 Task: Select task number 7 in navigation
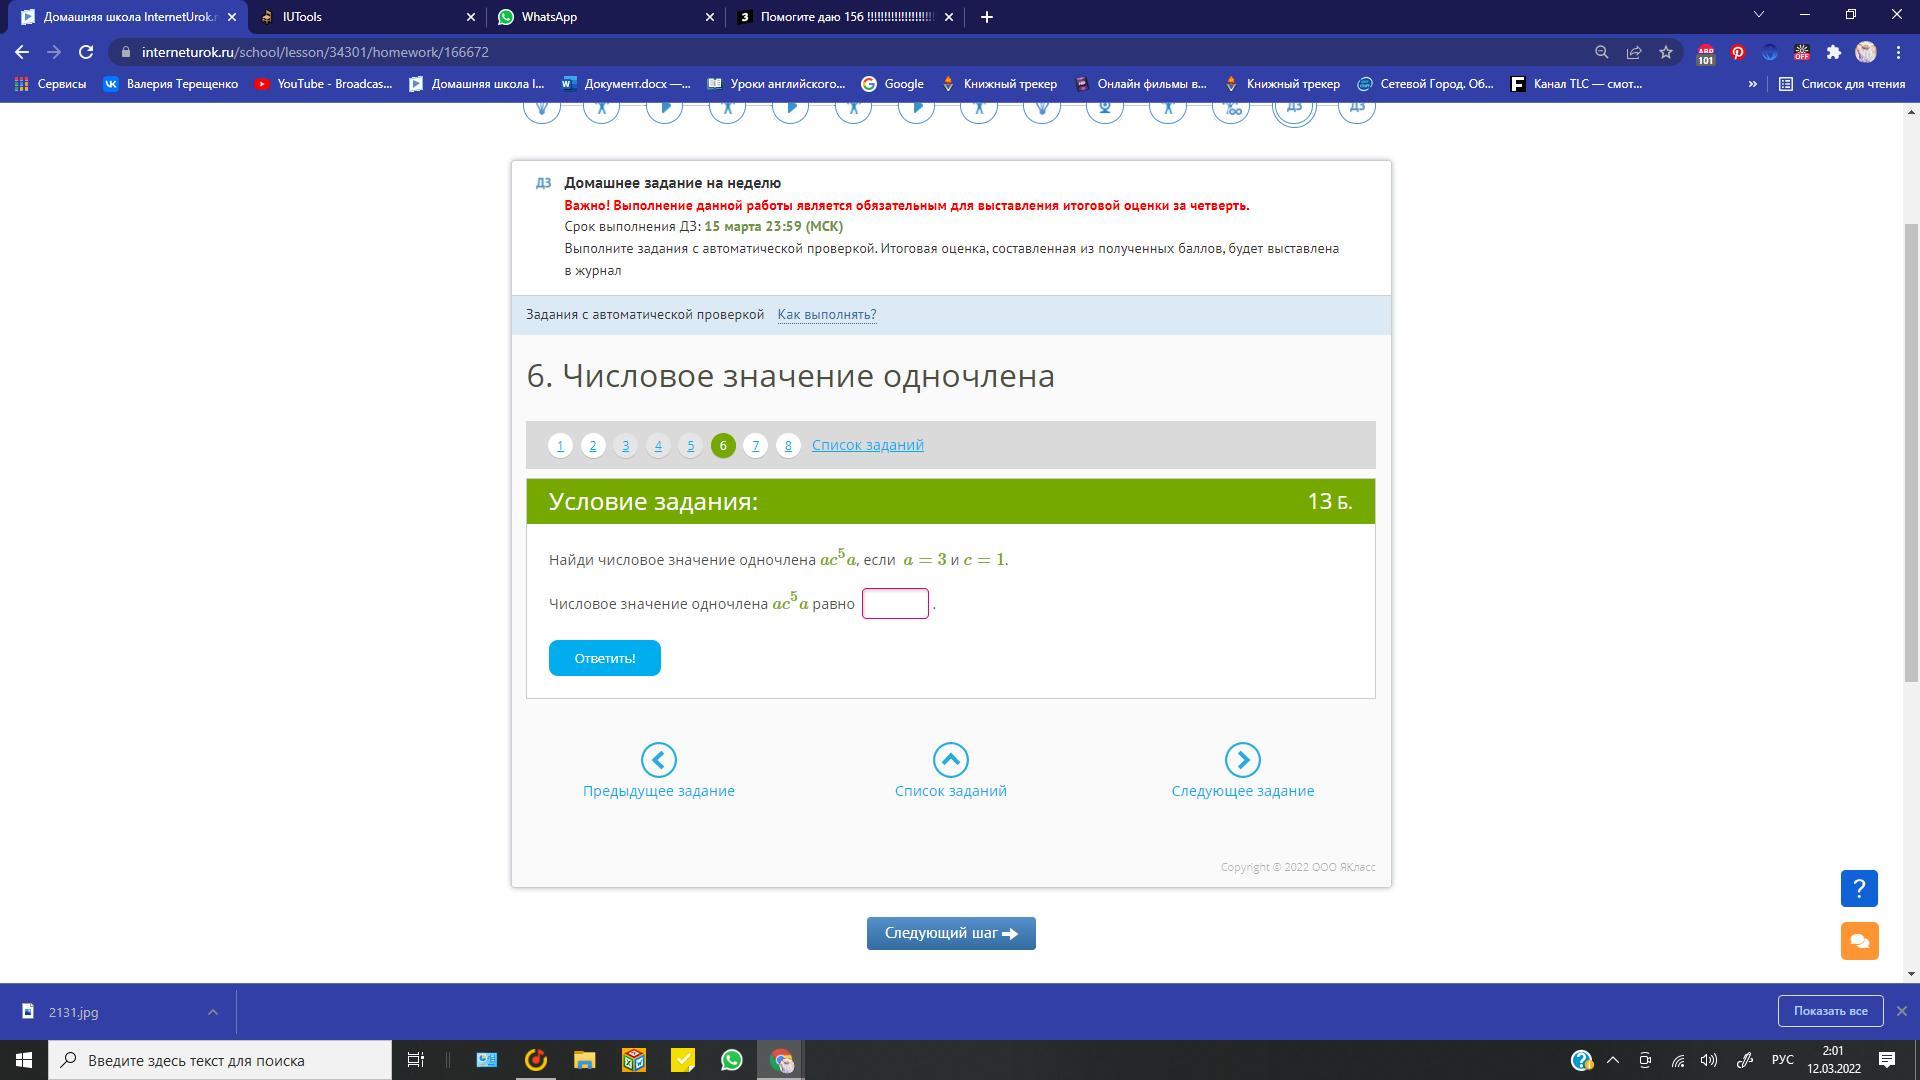click(755, 446)
